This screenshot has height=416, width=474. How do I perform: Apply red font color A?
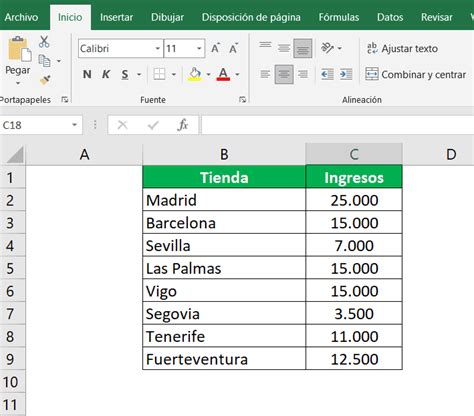223,74
